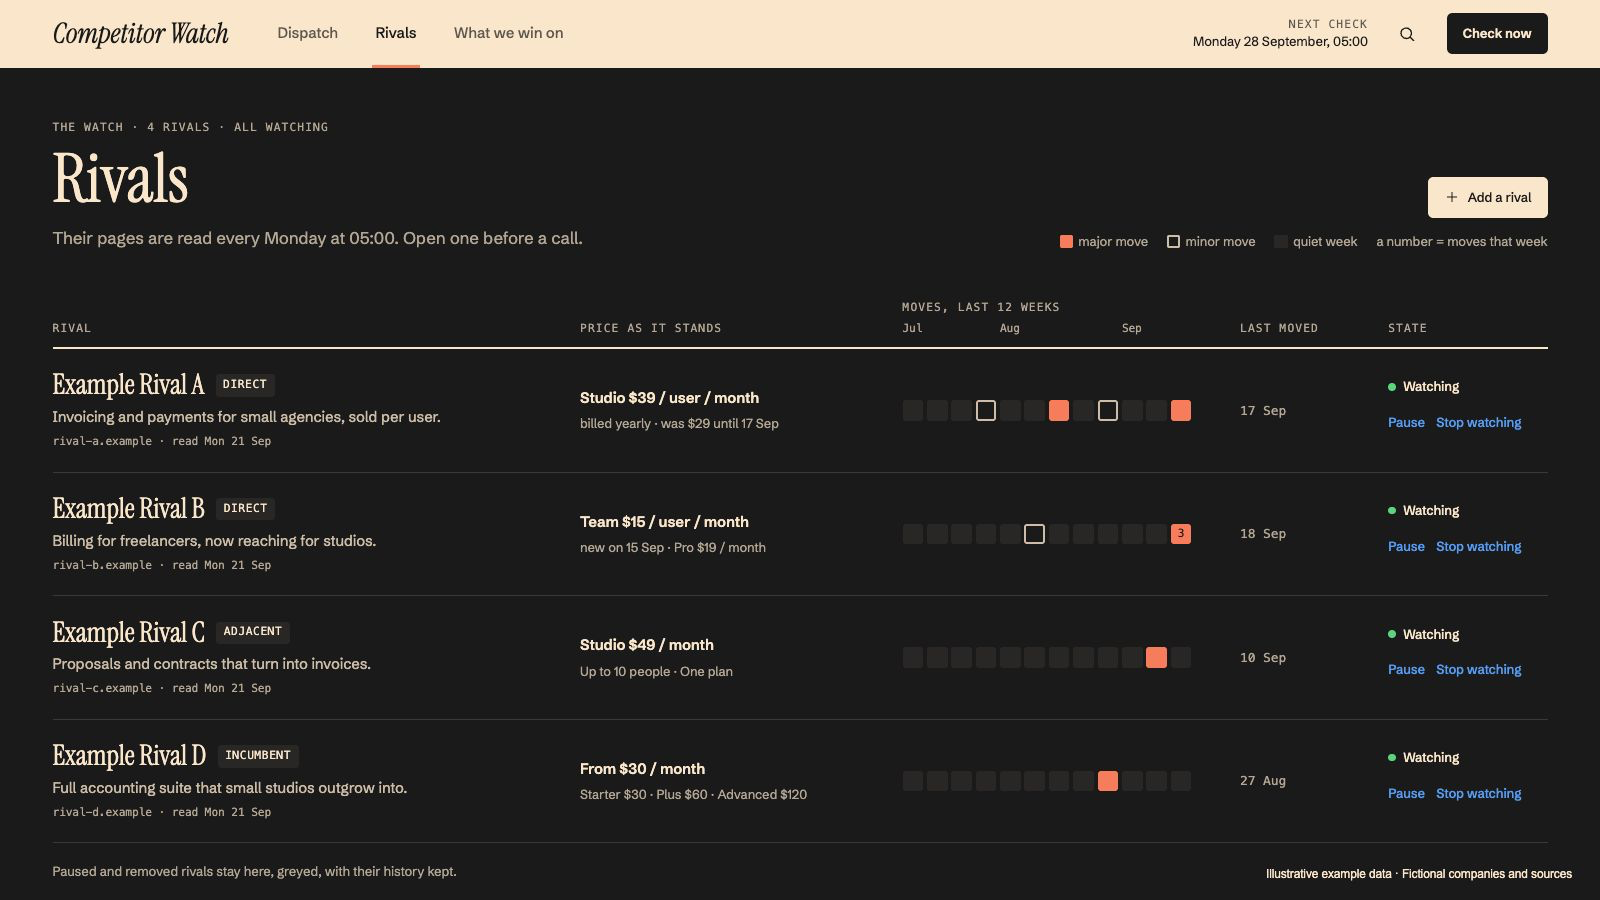Click the price 'Studio $49 / month'
Image resolution: width=1600 pixels, height=900 pixels.
[647, 645]
